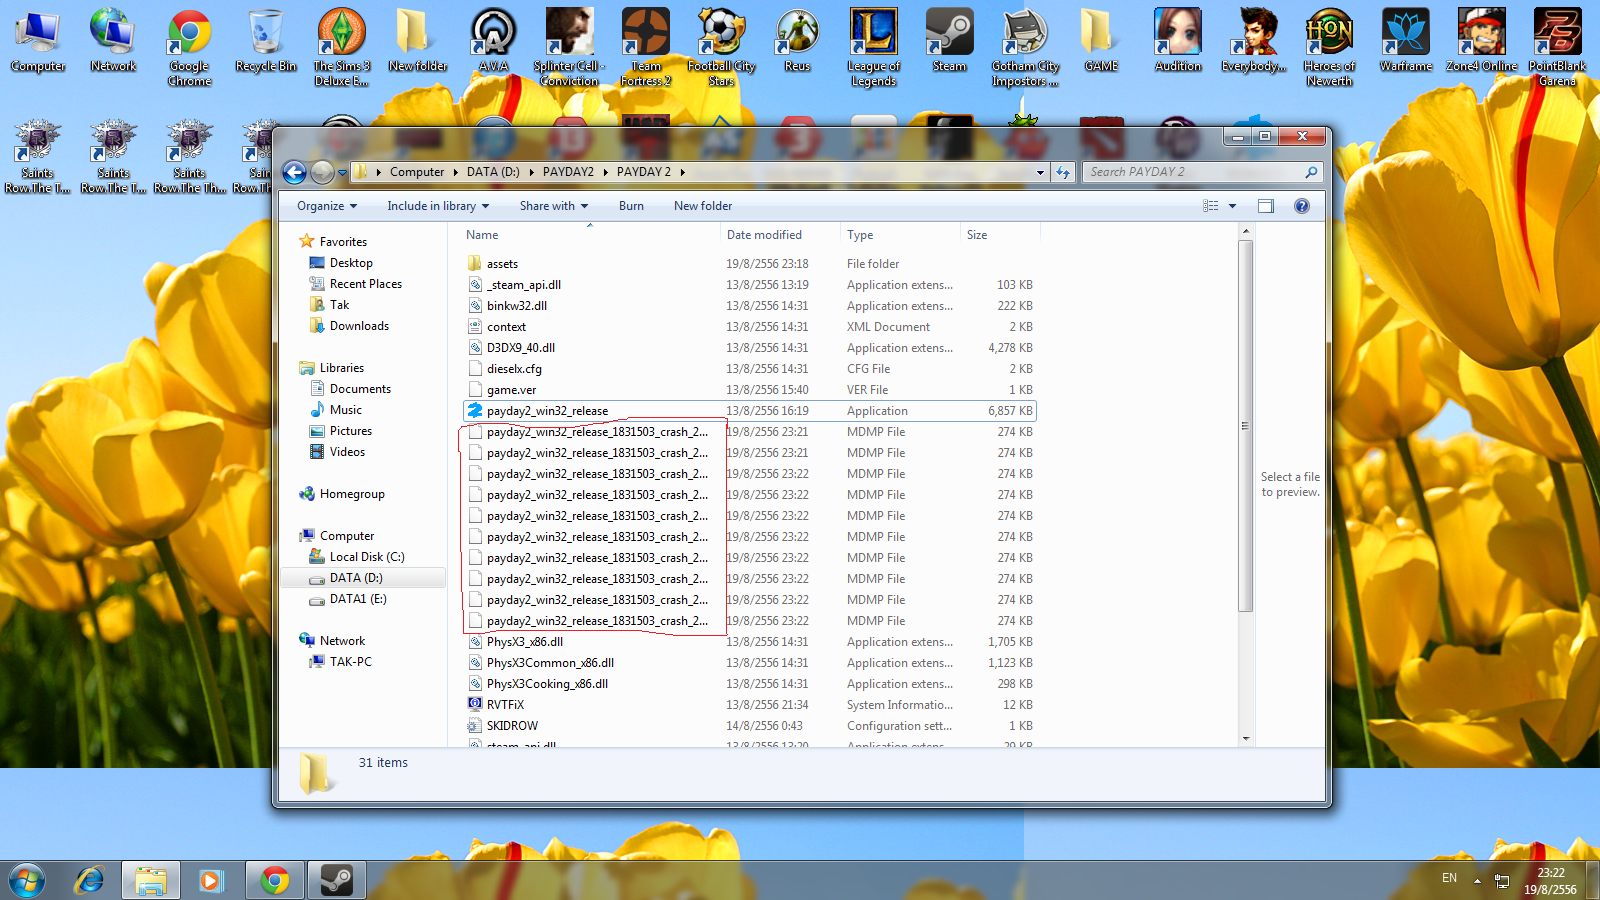This screenshot has height=900, width=1600.
Task: Open Explorer Help question mark icon
Action: tap(1301, 206)
